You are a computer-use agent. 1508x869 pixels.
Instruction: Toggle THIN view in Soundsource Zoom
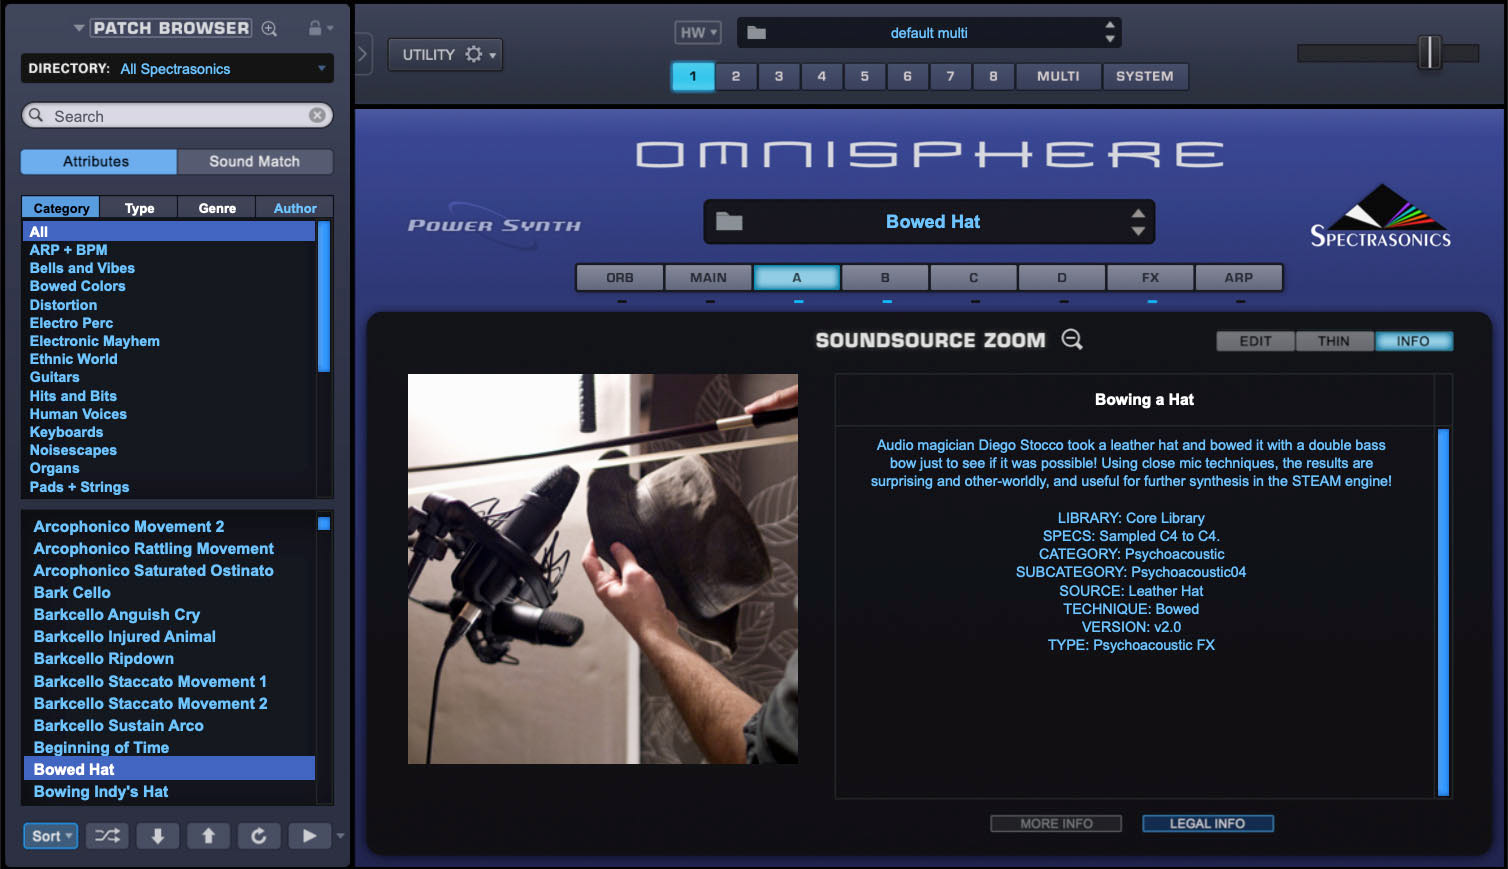click(x=1334, y=341)
